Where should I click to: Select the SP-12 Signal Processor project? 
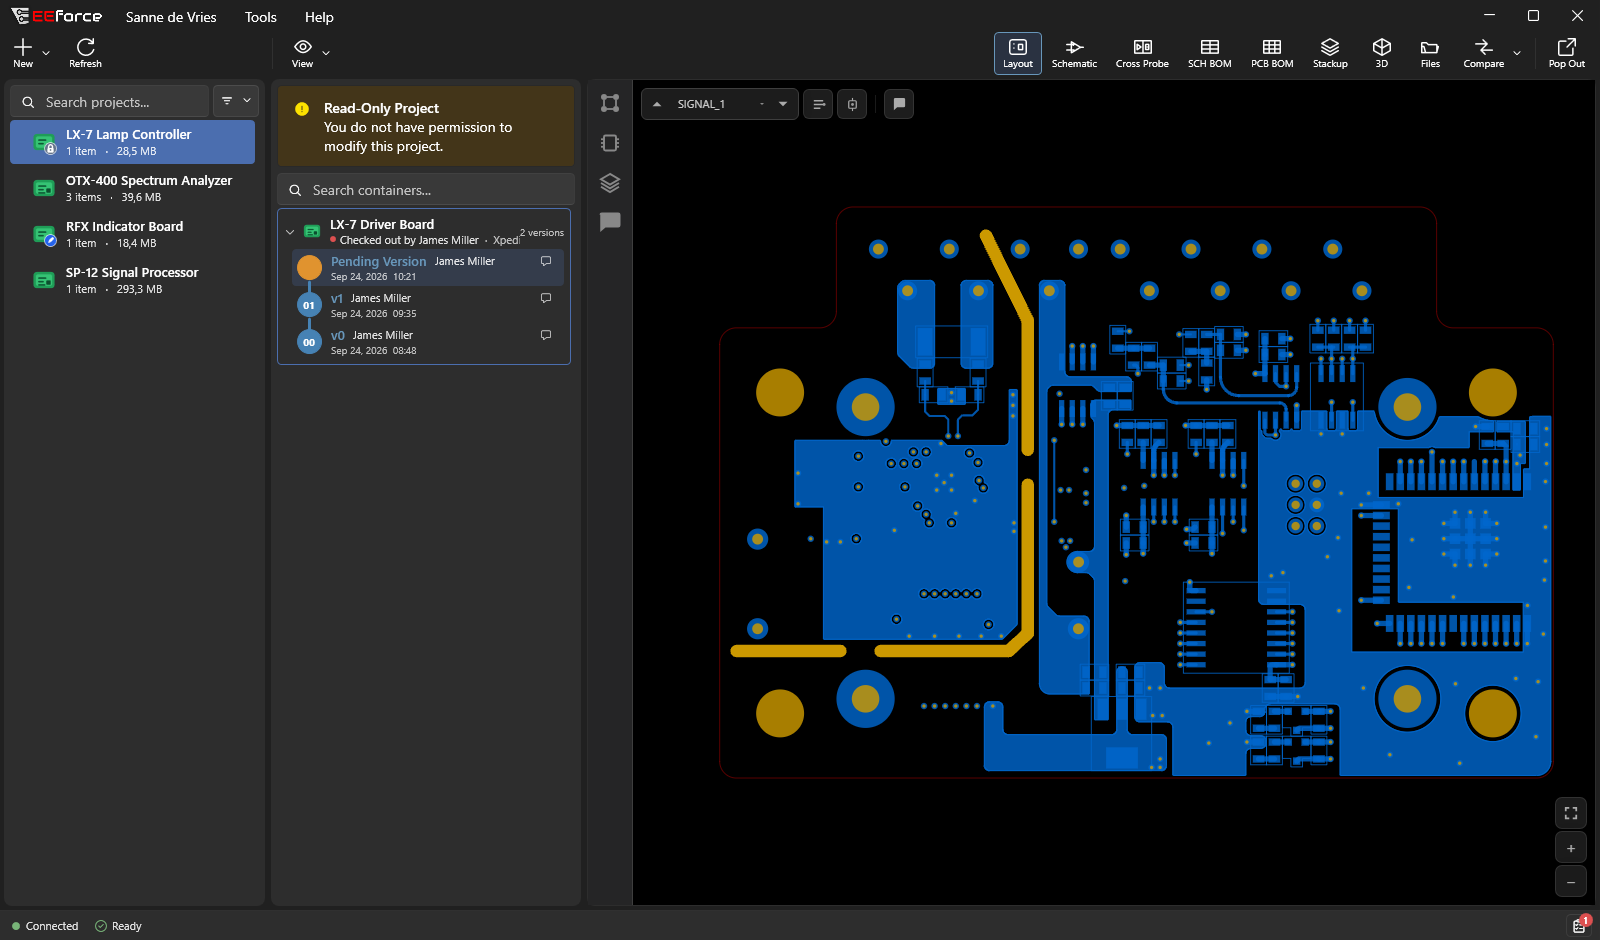coord(132,280)
